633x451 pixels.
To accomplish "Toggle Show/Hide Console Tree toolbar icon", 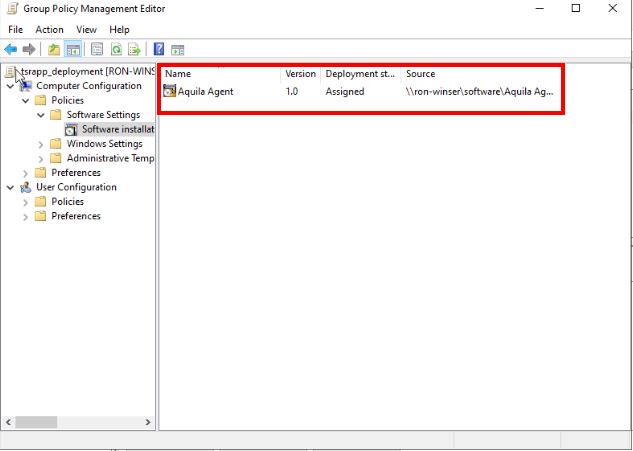I will tap(73, 49).
